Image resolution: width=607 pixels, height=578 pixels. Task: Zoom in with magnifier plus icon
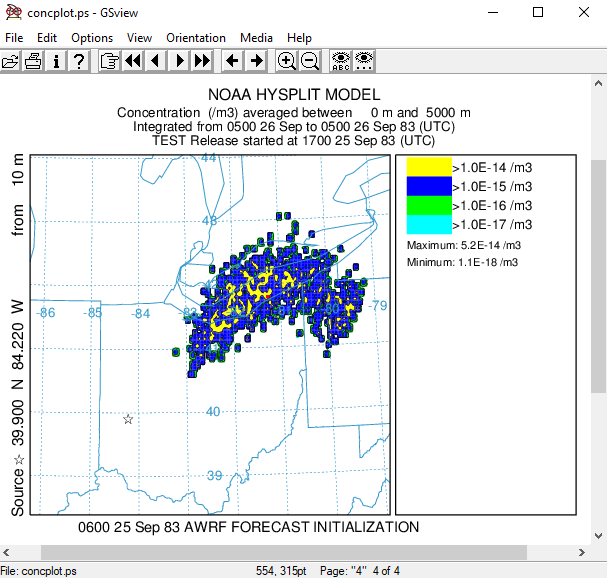click(x=286, y=61)
